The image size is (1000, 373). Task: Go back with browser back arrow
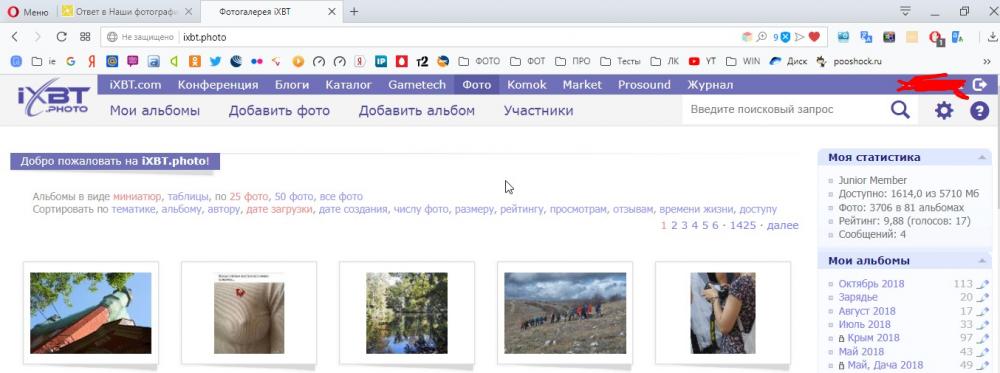pos(15,37)
